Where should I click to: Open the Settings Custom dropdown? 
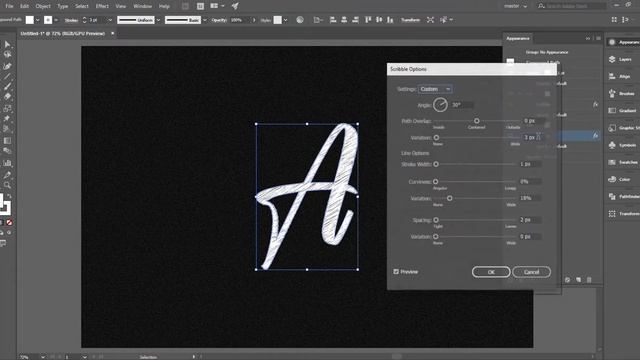pyautogui.click(x=435, y=89)
